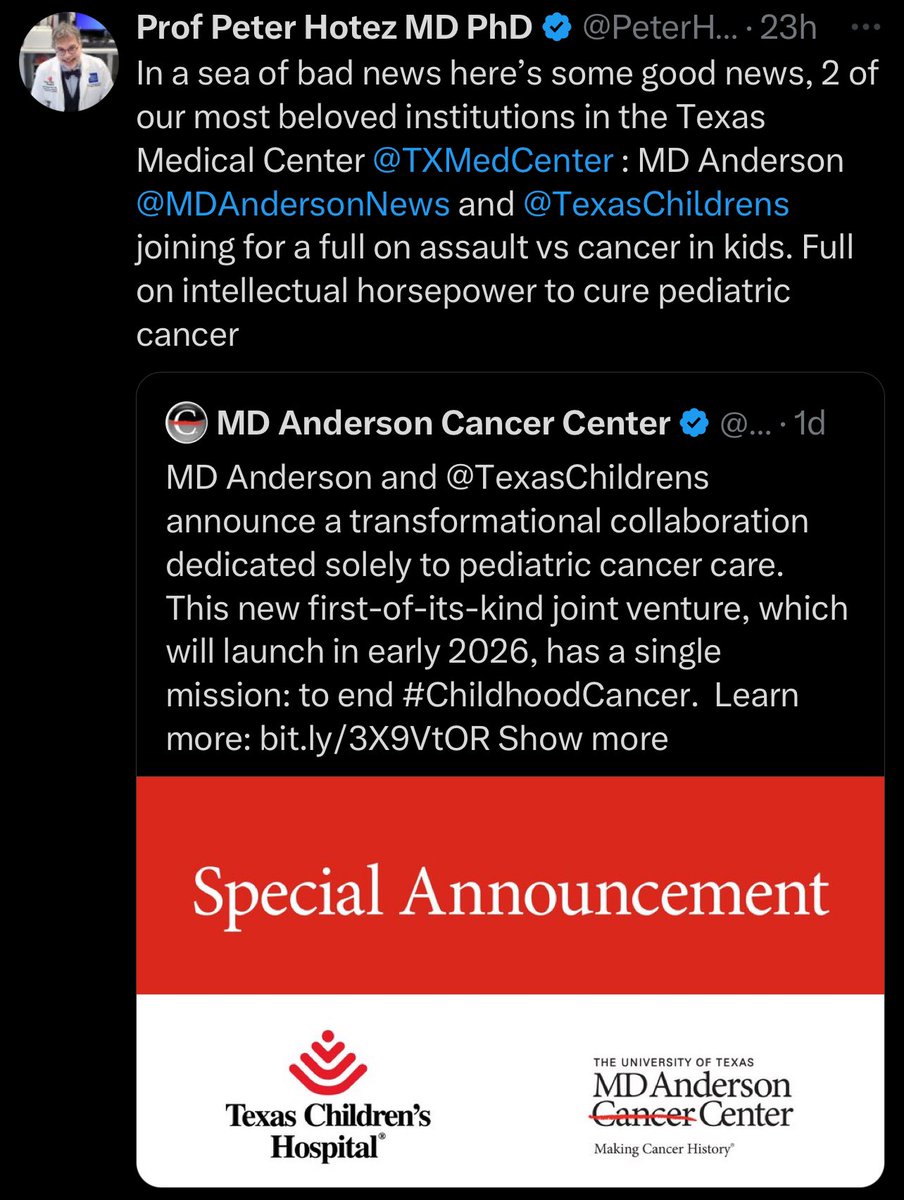904x1200 pixels.
Task: Click the MD Anderson Cancer Center account name
Action: pos(443,424)
